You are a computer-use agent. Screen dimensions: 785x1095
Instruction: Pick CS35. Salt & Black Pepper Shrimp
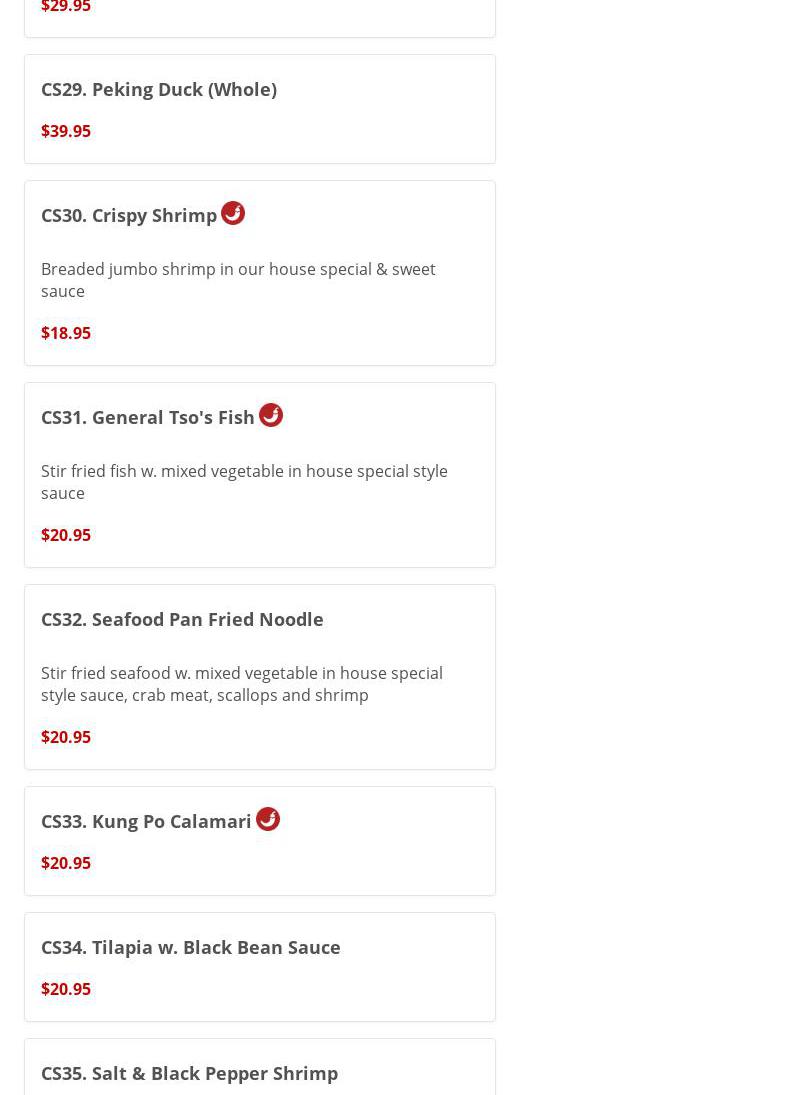coord(190,1073)
